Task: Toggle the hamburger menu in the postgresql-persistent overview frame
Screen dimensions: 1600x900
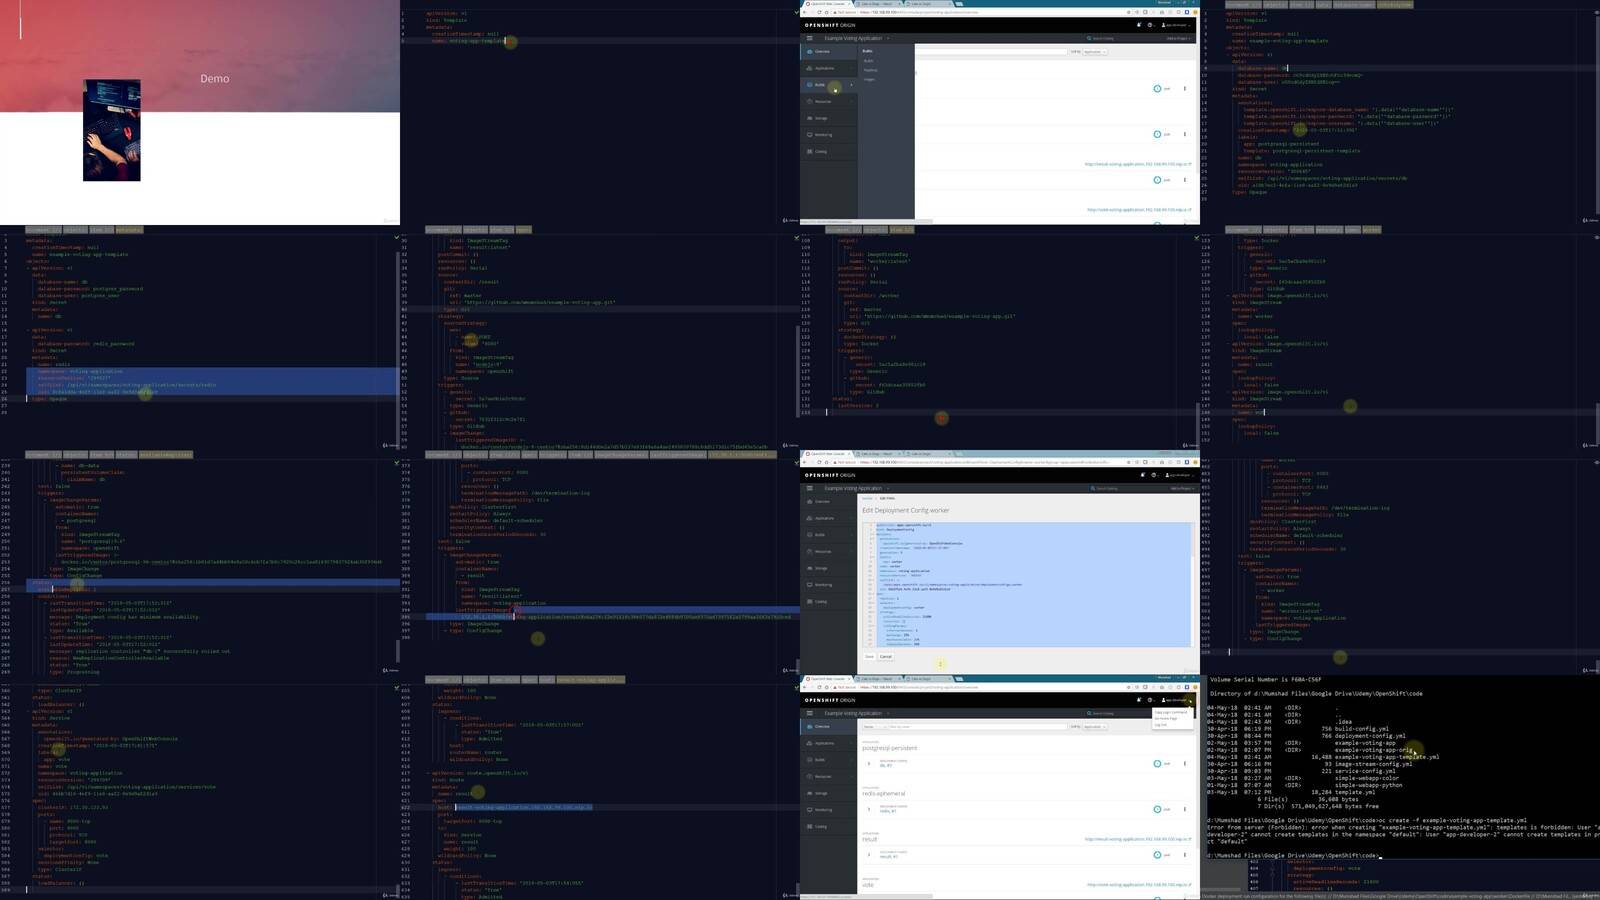Action: point(810,713)
